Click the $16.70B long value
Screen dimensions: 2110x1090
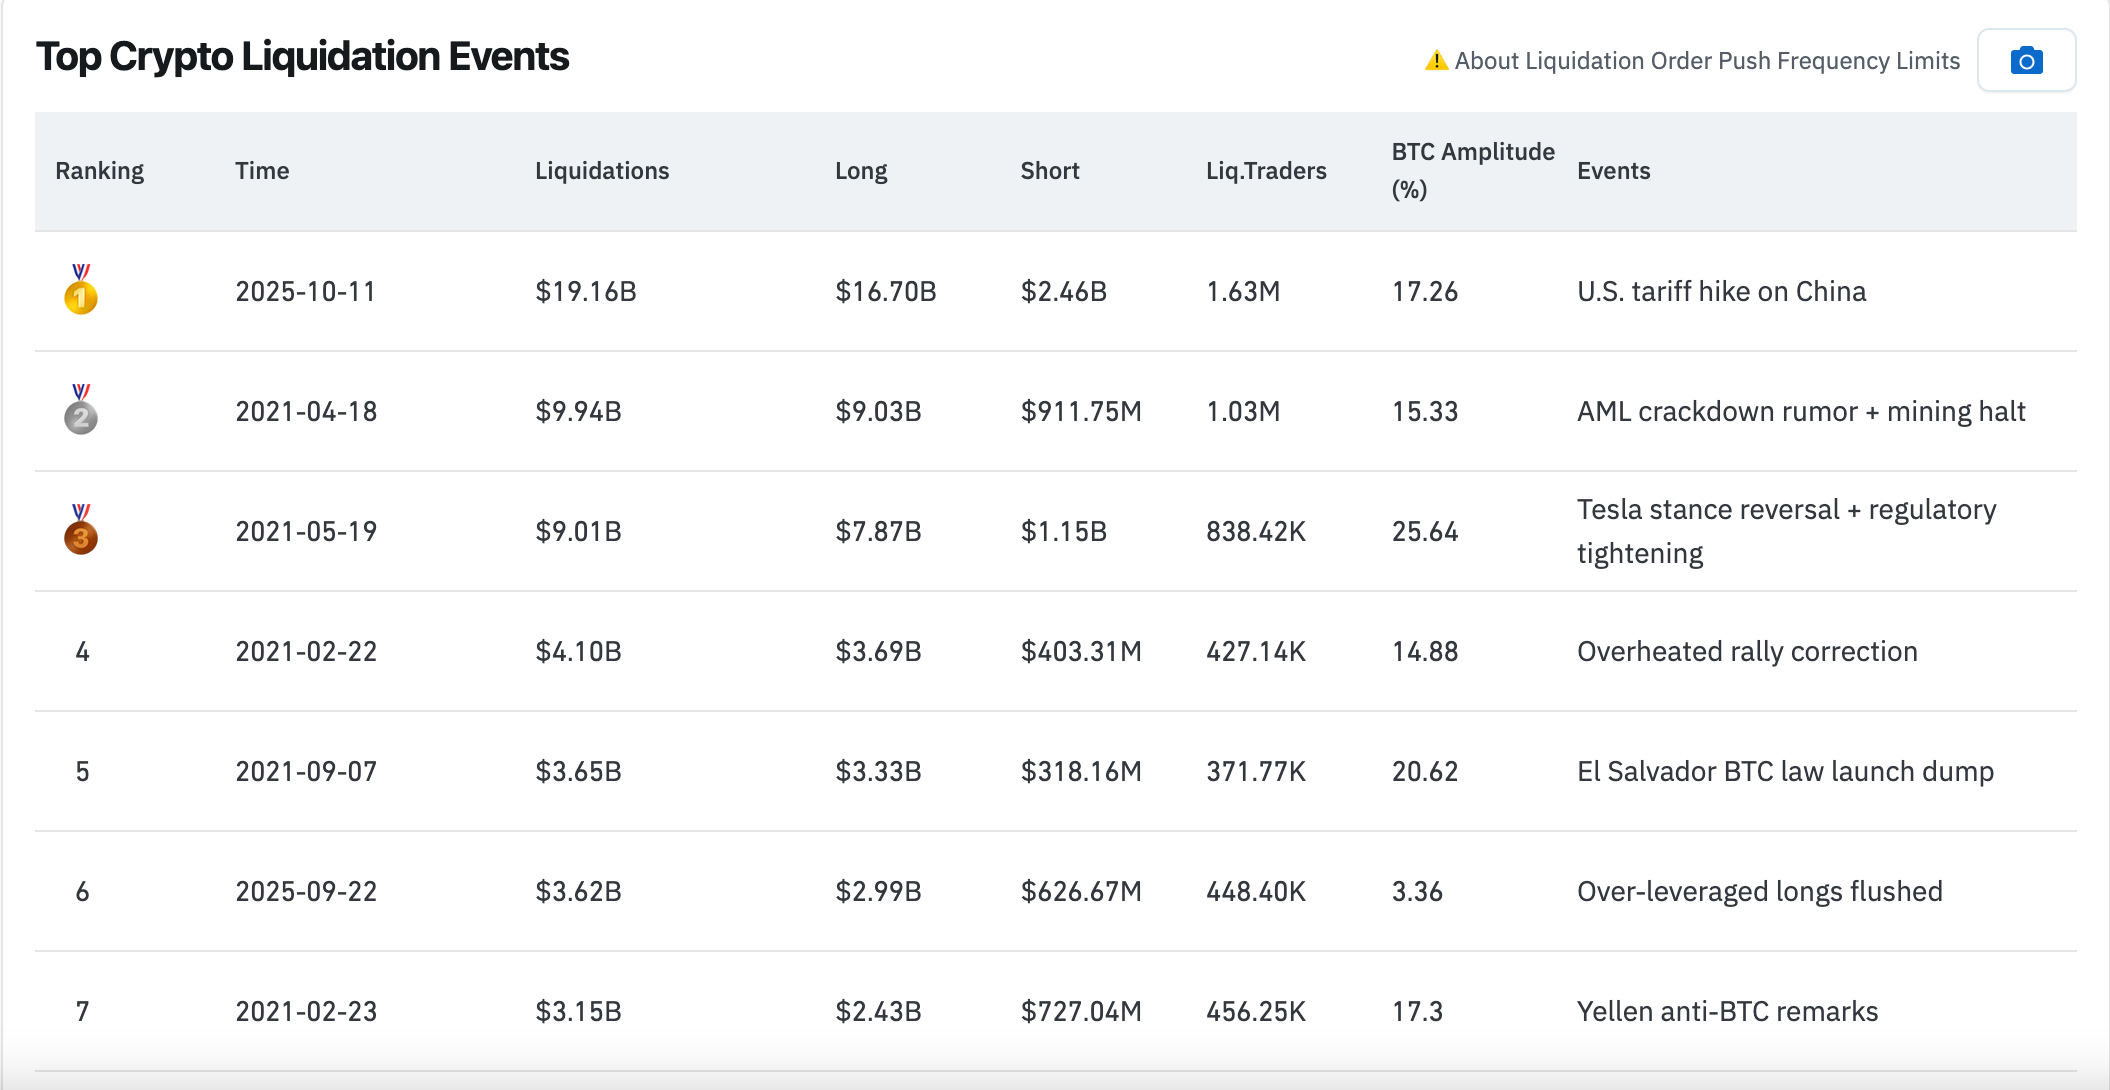886,291
